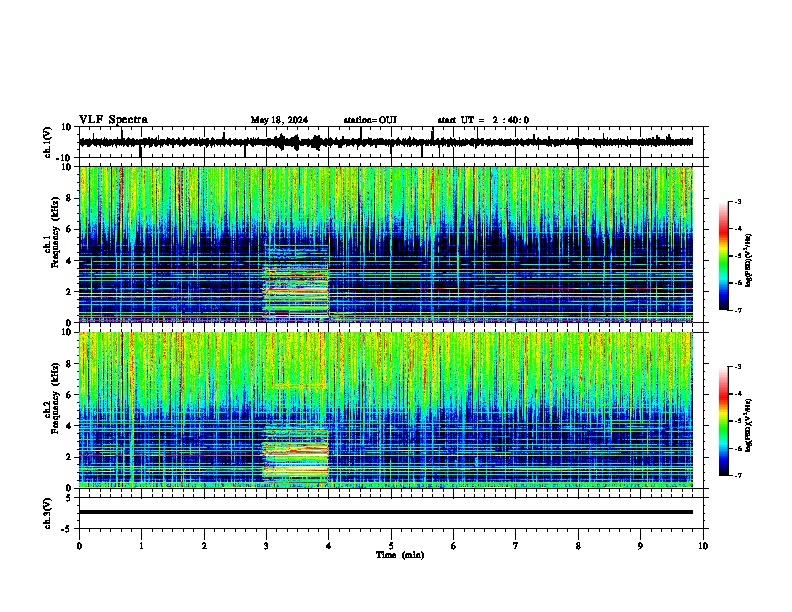Click the "ch.1(V)" waveform axis label

point(48,142)
